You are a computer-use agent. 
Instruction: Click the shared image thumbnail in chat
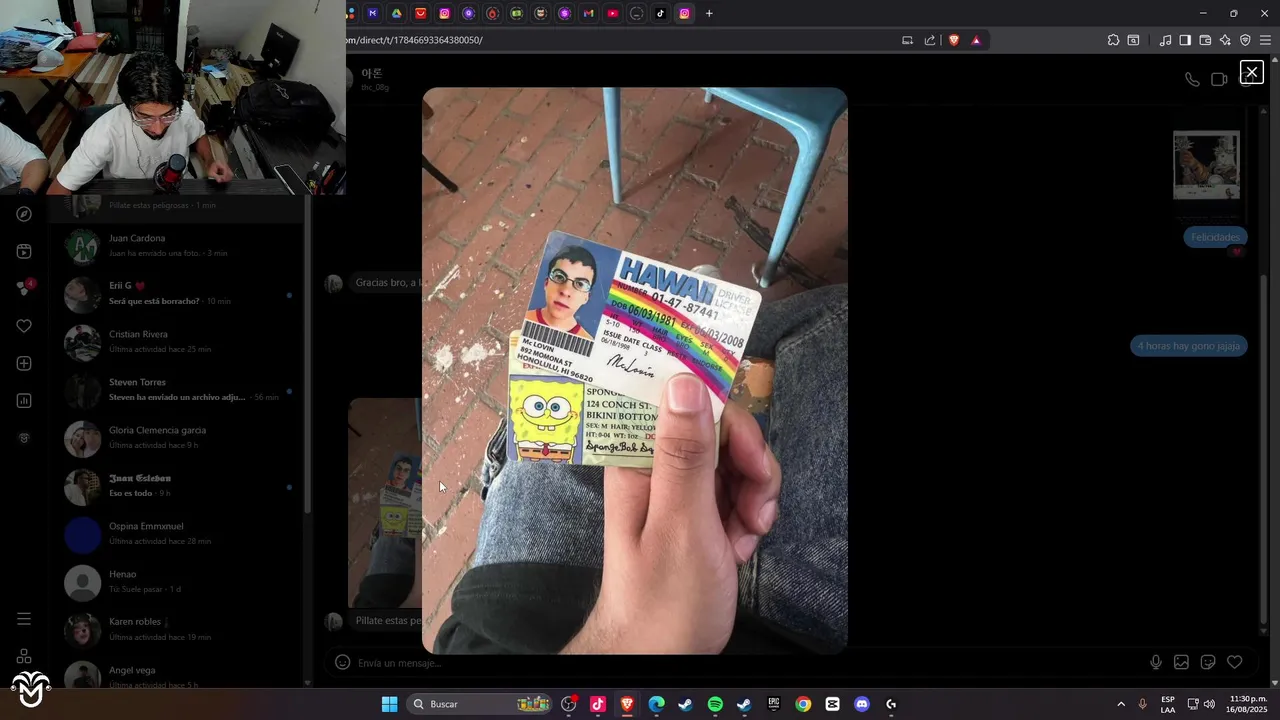coord(384,503)
